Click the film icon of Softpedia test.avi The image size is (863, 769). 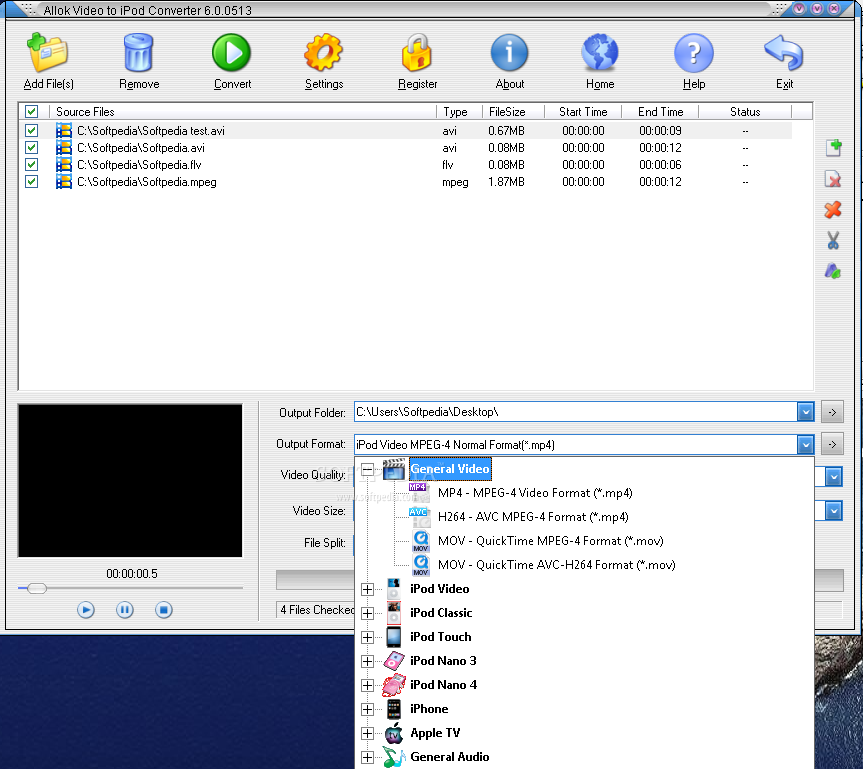coord(64,130)
